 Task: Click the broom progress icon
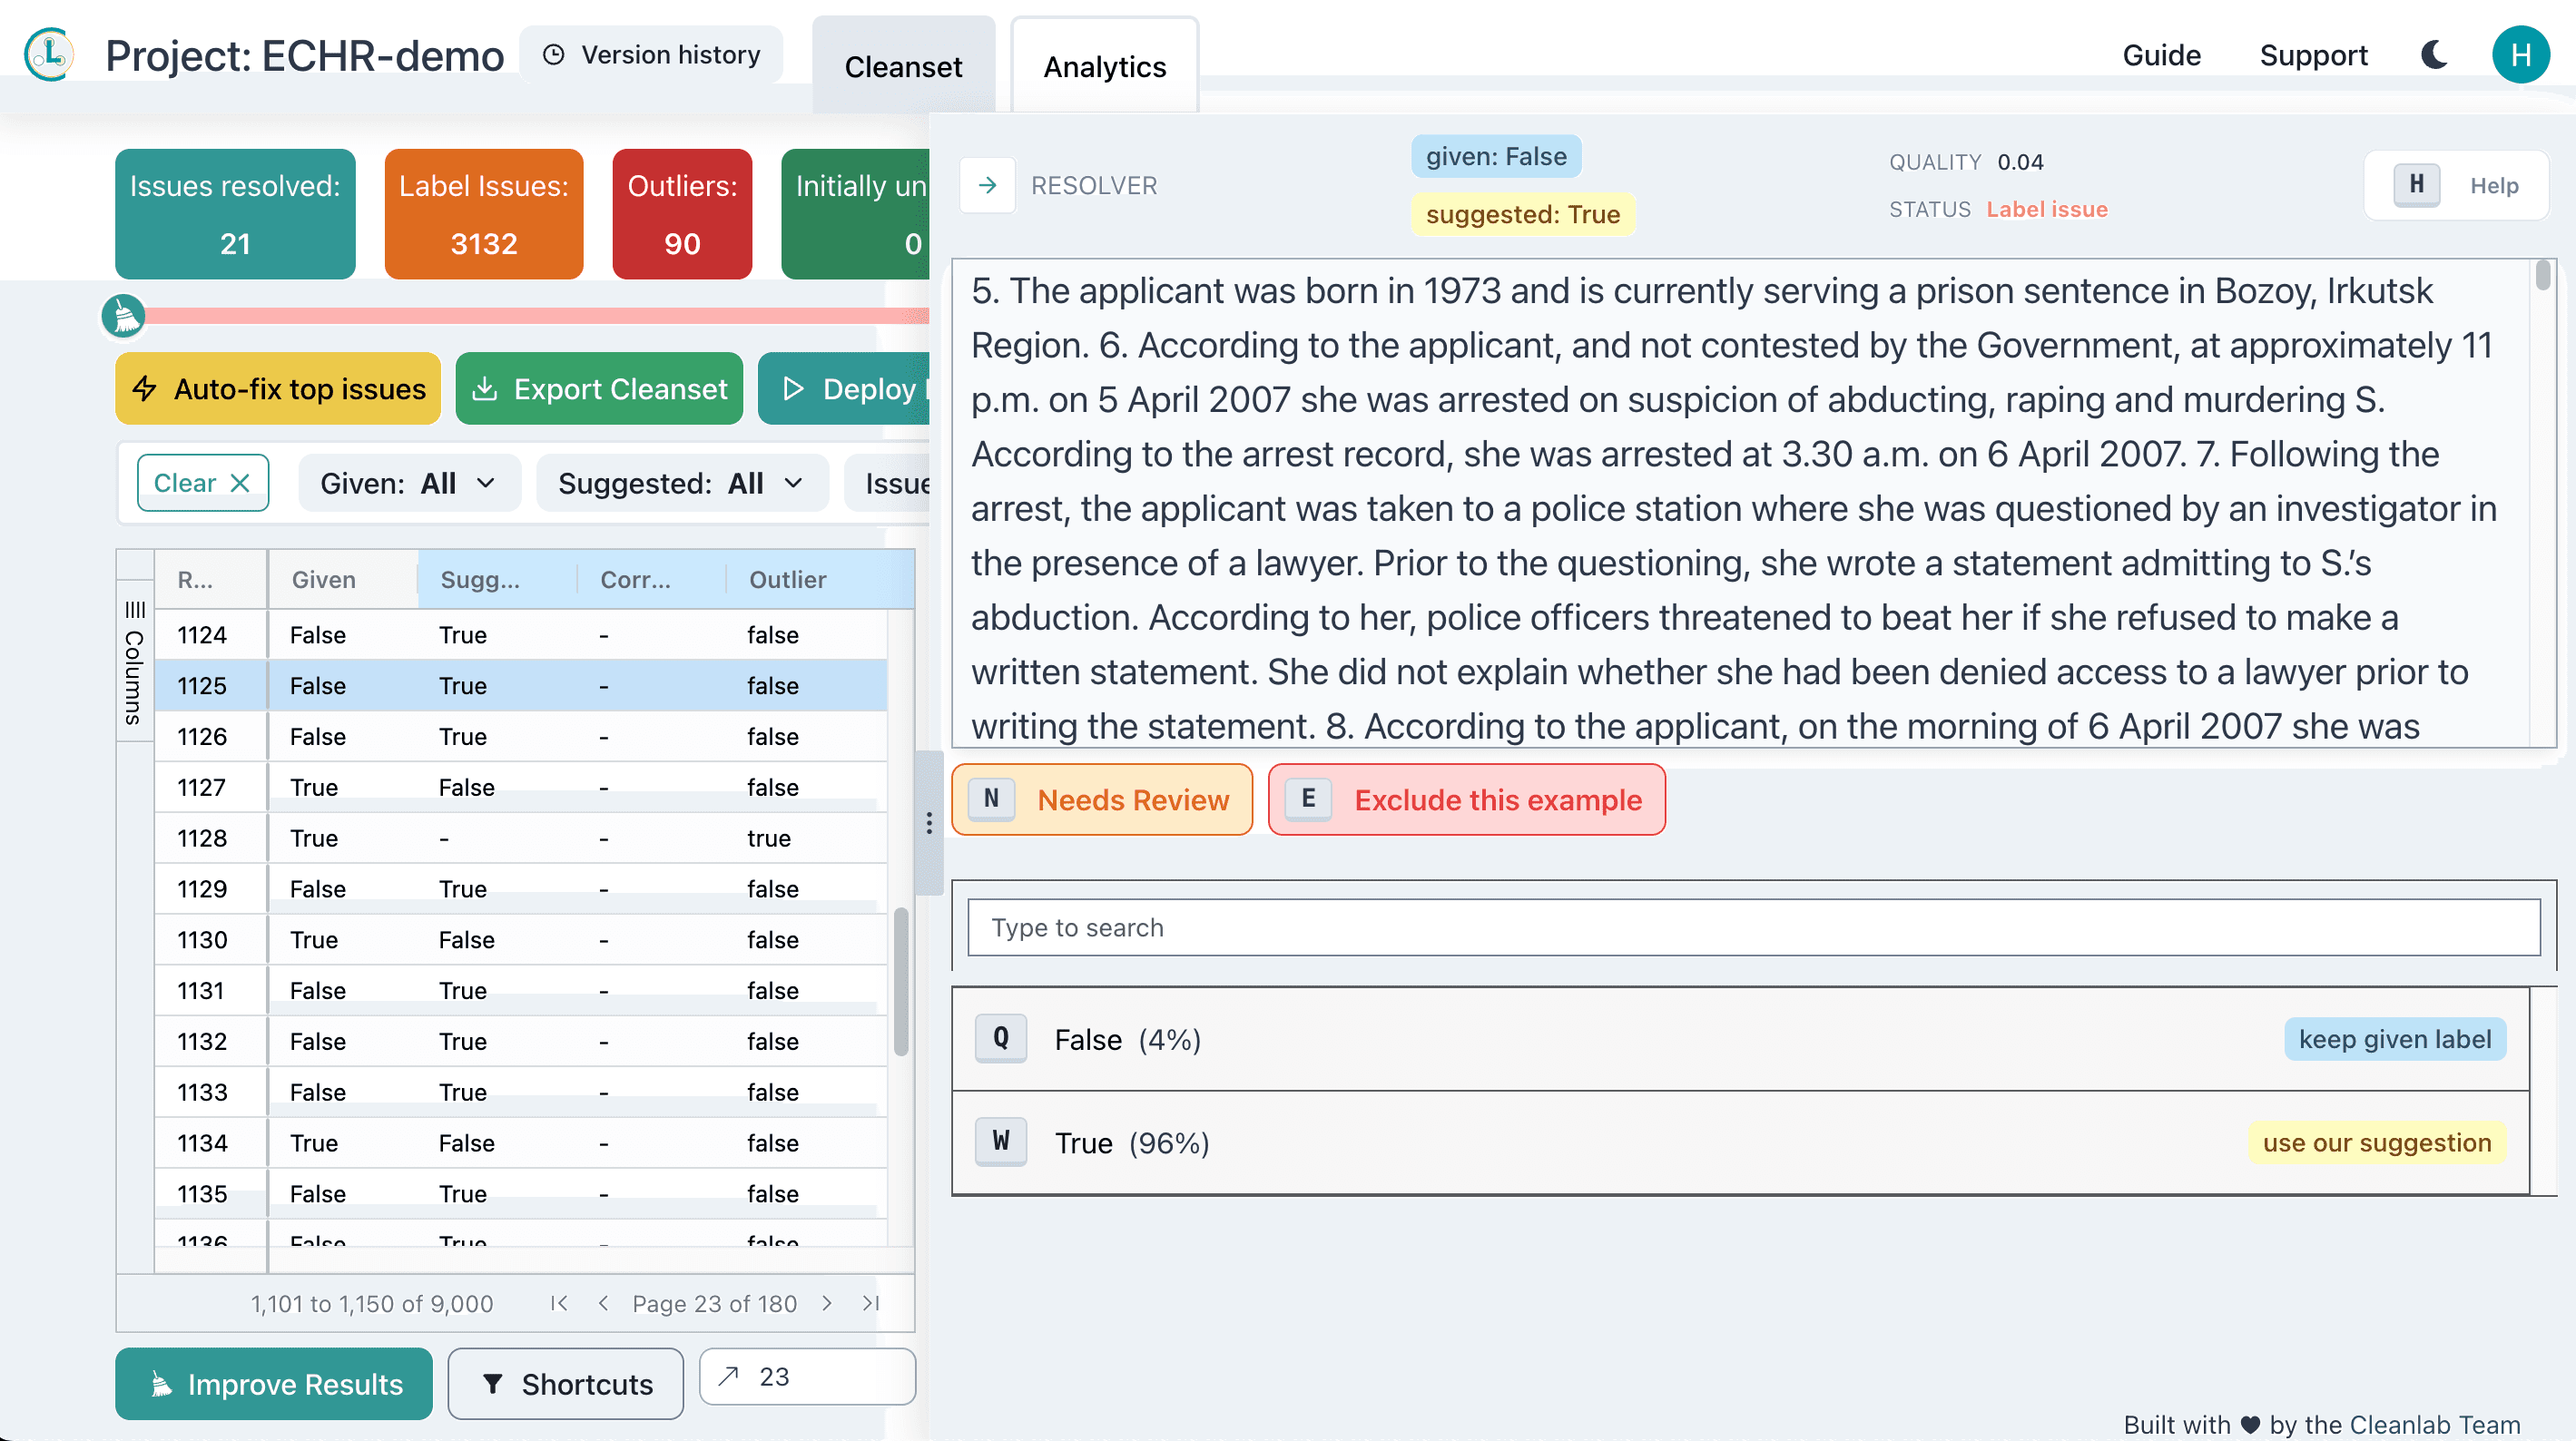click(x=124, y=317)
